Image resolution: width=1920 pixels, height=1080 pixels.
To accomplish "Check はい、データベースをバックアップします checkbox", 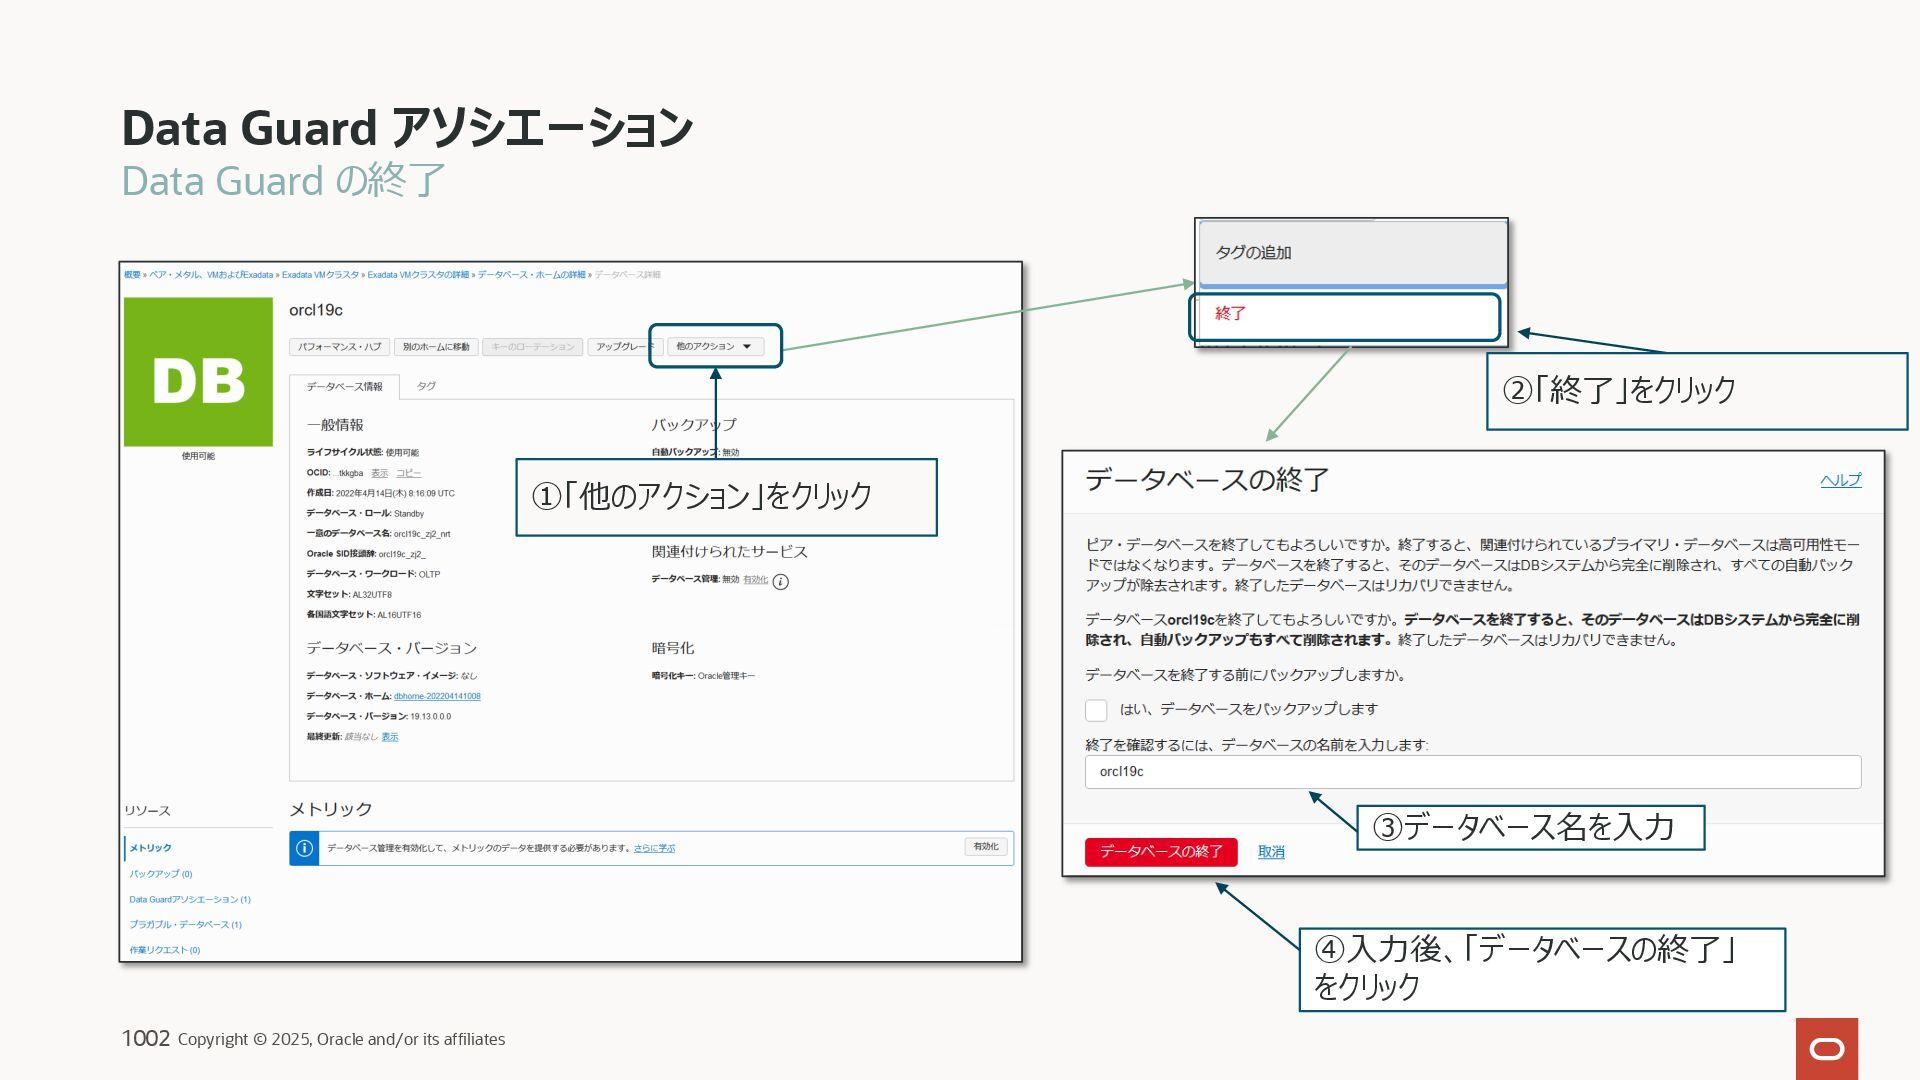I will coord(1096,710).
